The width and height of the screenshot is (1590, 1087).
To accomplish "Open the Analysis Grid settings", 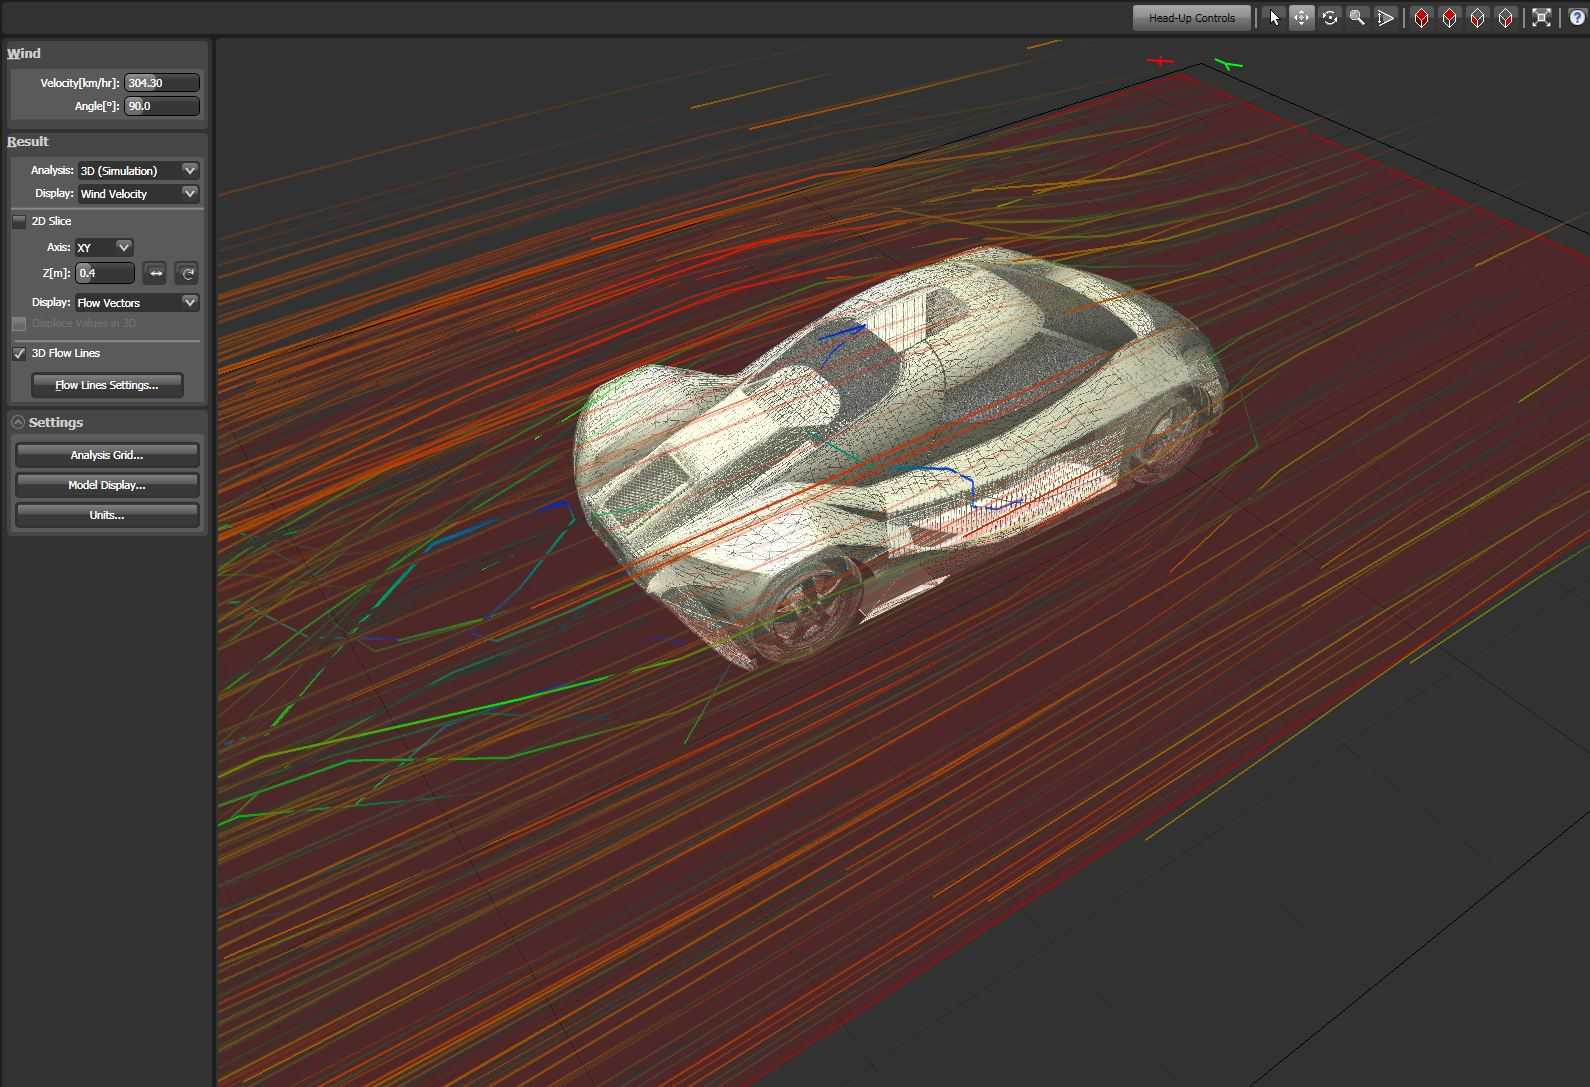I will pos(107,455).
